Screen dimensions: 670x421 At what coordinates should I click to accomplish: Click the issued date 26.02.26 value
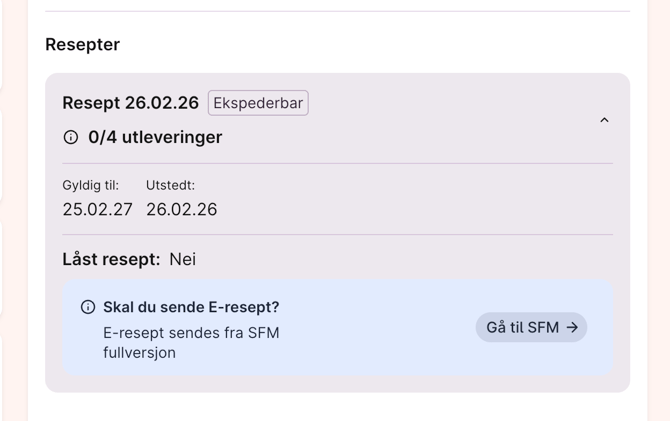181,209
